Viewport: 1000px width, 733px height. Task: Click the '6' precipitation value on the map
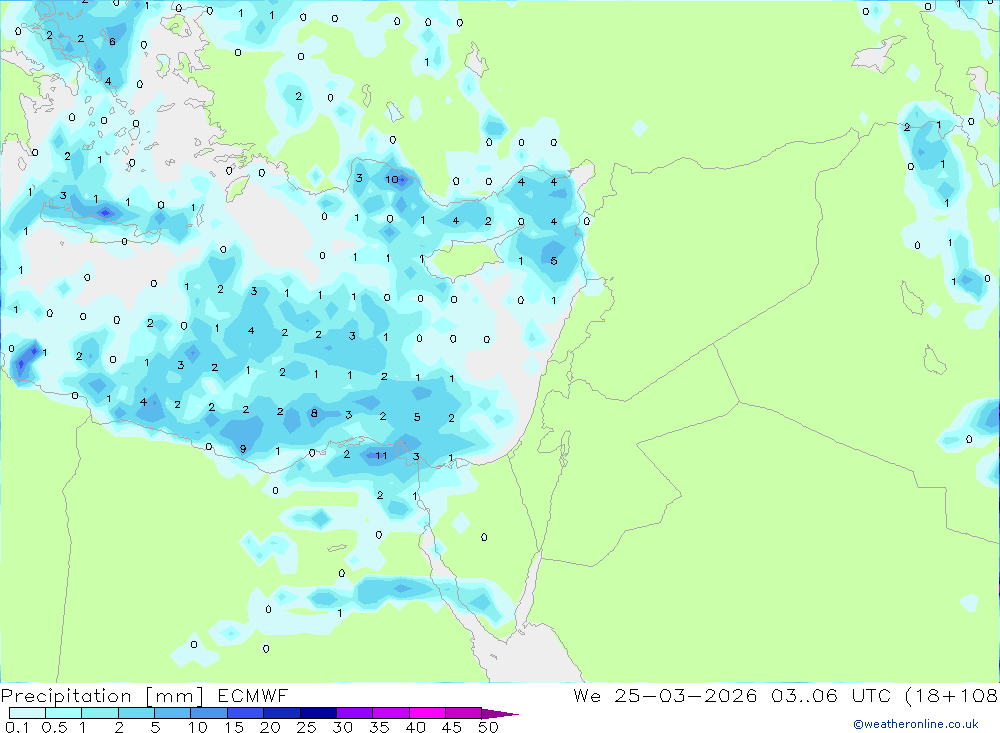pyautogui.click(x=112, y=41)
